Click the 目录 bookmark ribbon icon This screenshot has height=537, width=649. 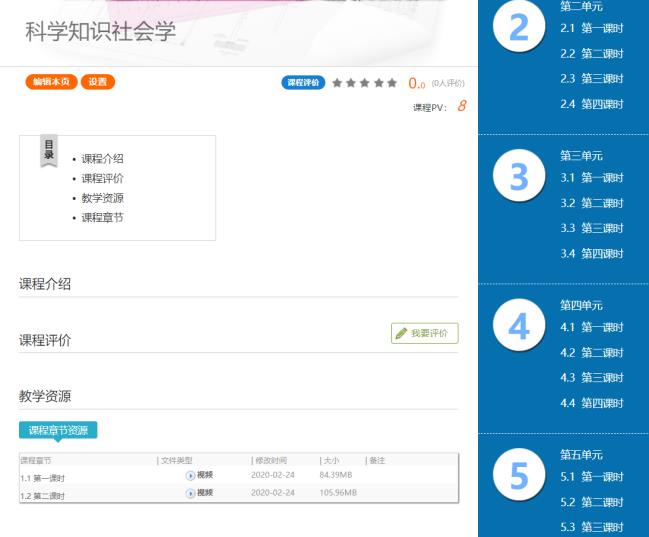[48, 150]
